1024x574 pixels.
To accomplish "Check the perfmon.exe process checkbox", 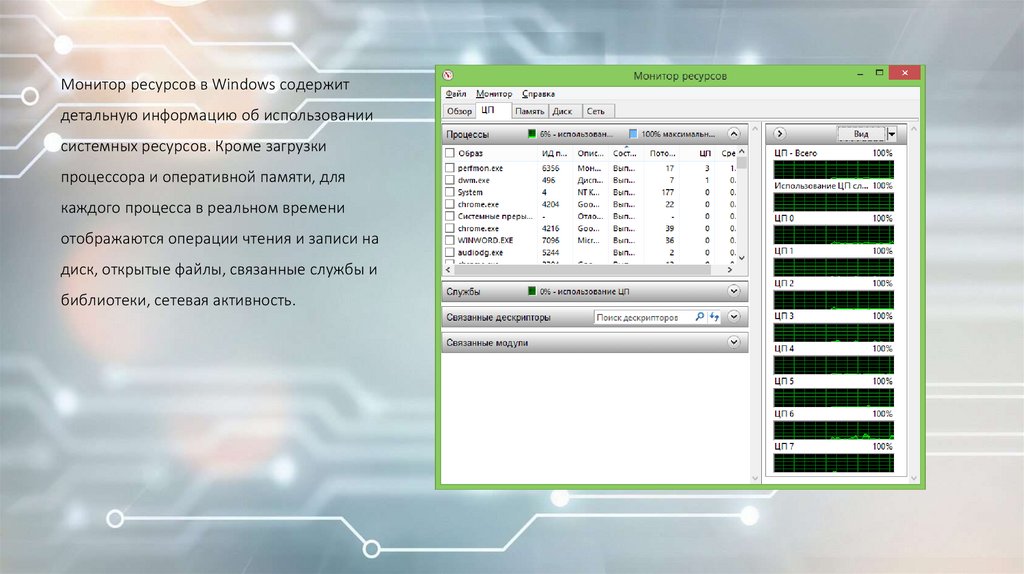I will pos(449,168).
